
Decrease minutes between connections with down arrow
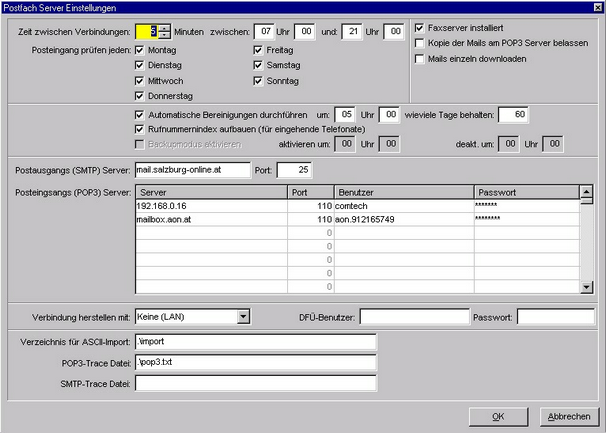click(x=165, y=35)
